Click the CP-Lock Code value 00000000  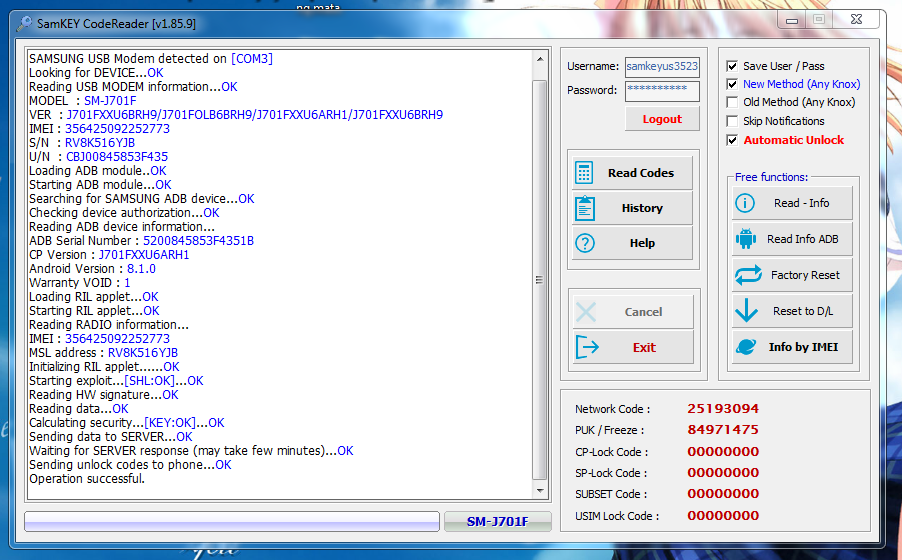(x=723, y=452)
